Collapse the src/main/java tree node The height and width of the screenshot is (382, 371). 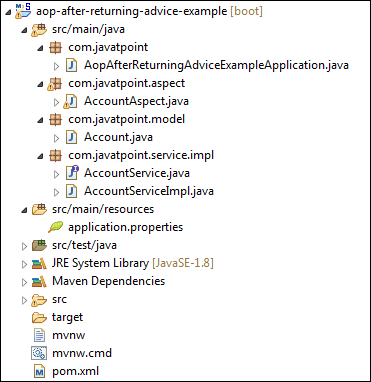coord(24,30)
